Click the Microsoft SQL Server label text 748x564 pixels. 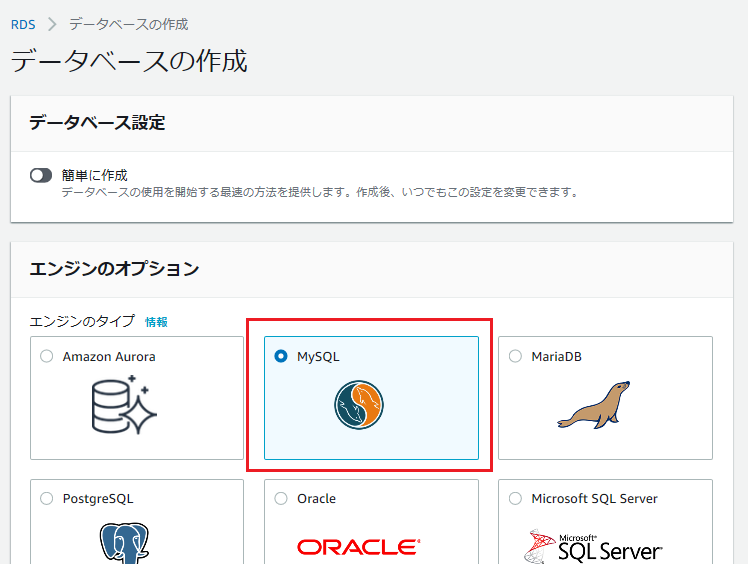[x=594, y=499]
